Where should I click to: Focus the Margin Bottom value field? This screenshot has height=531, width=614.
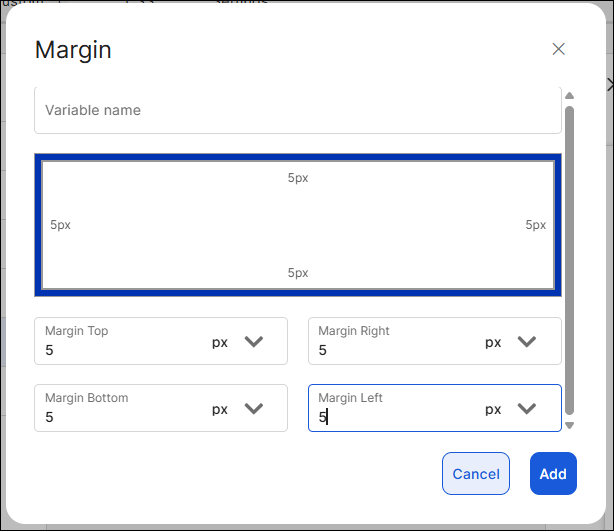(x=120, y=417)
